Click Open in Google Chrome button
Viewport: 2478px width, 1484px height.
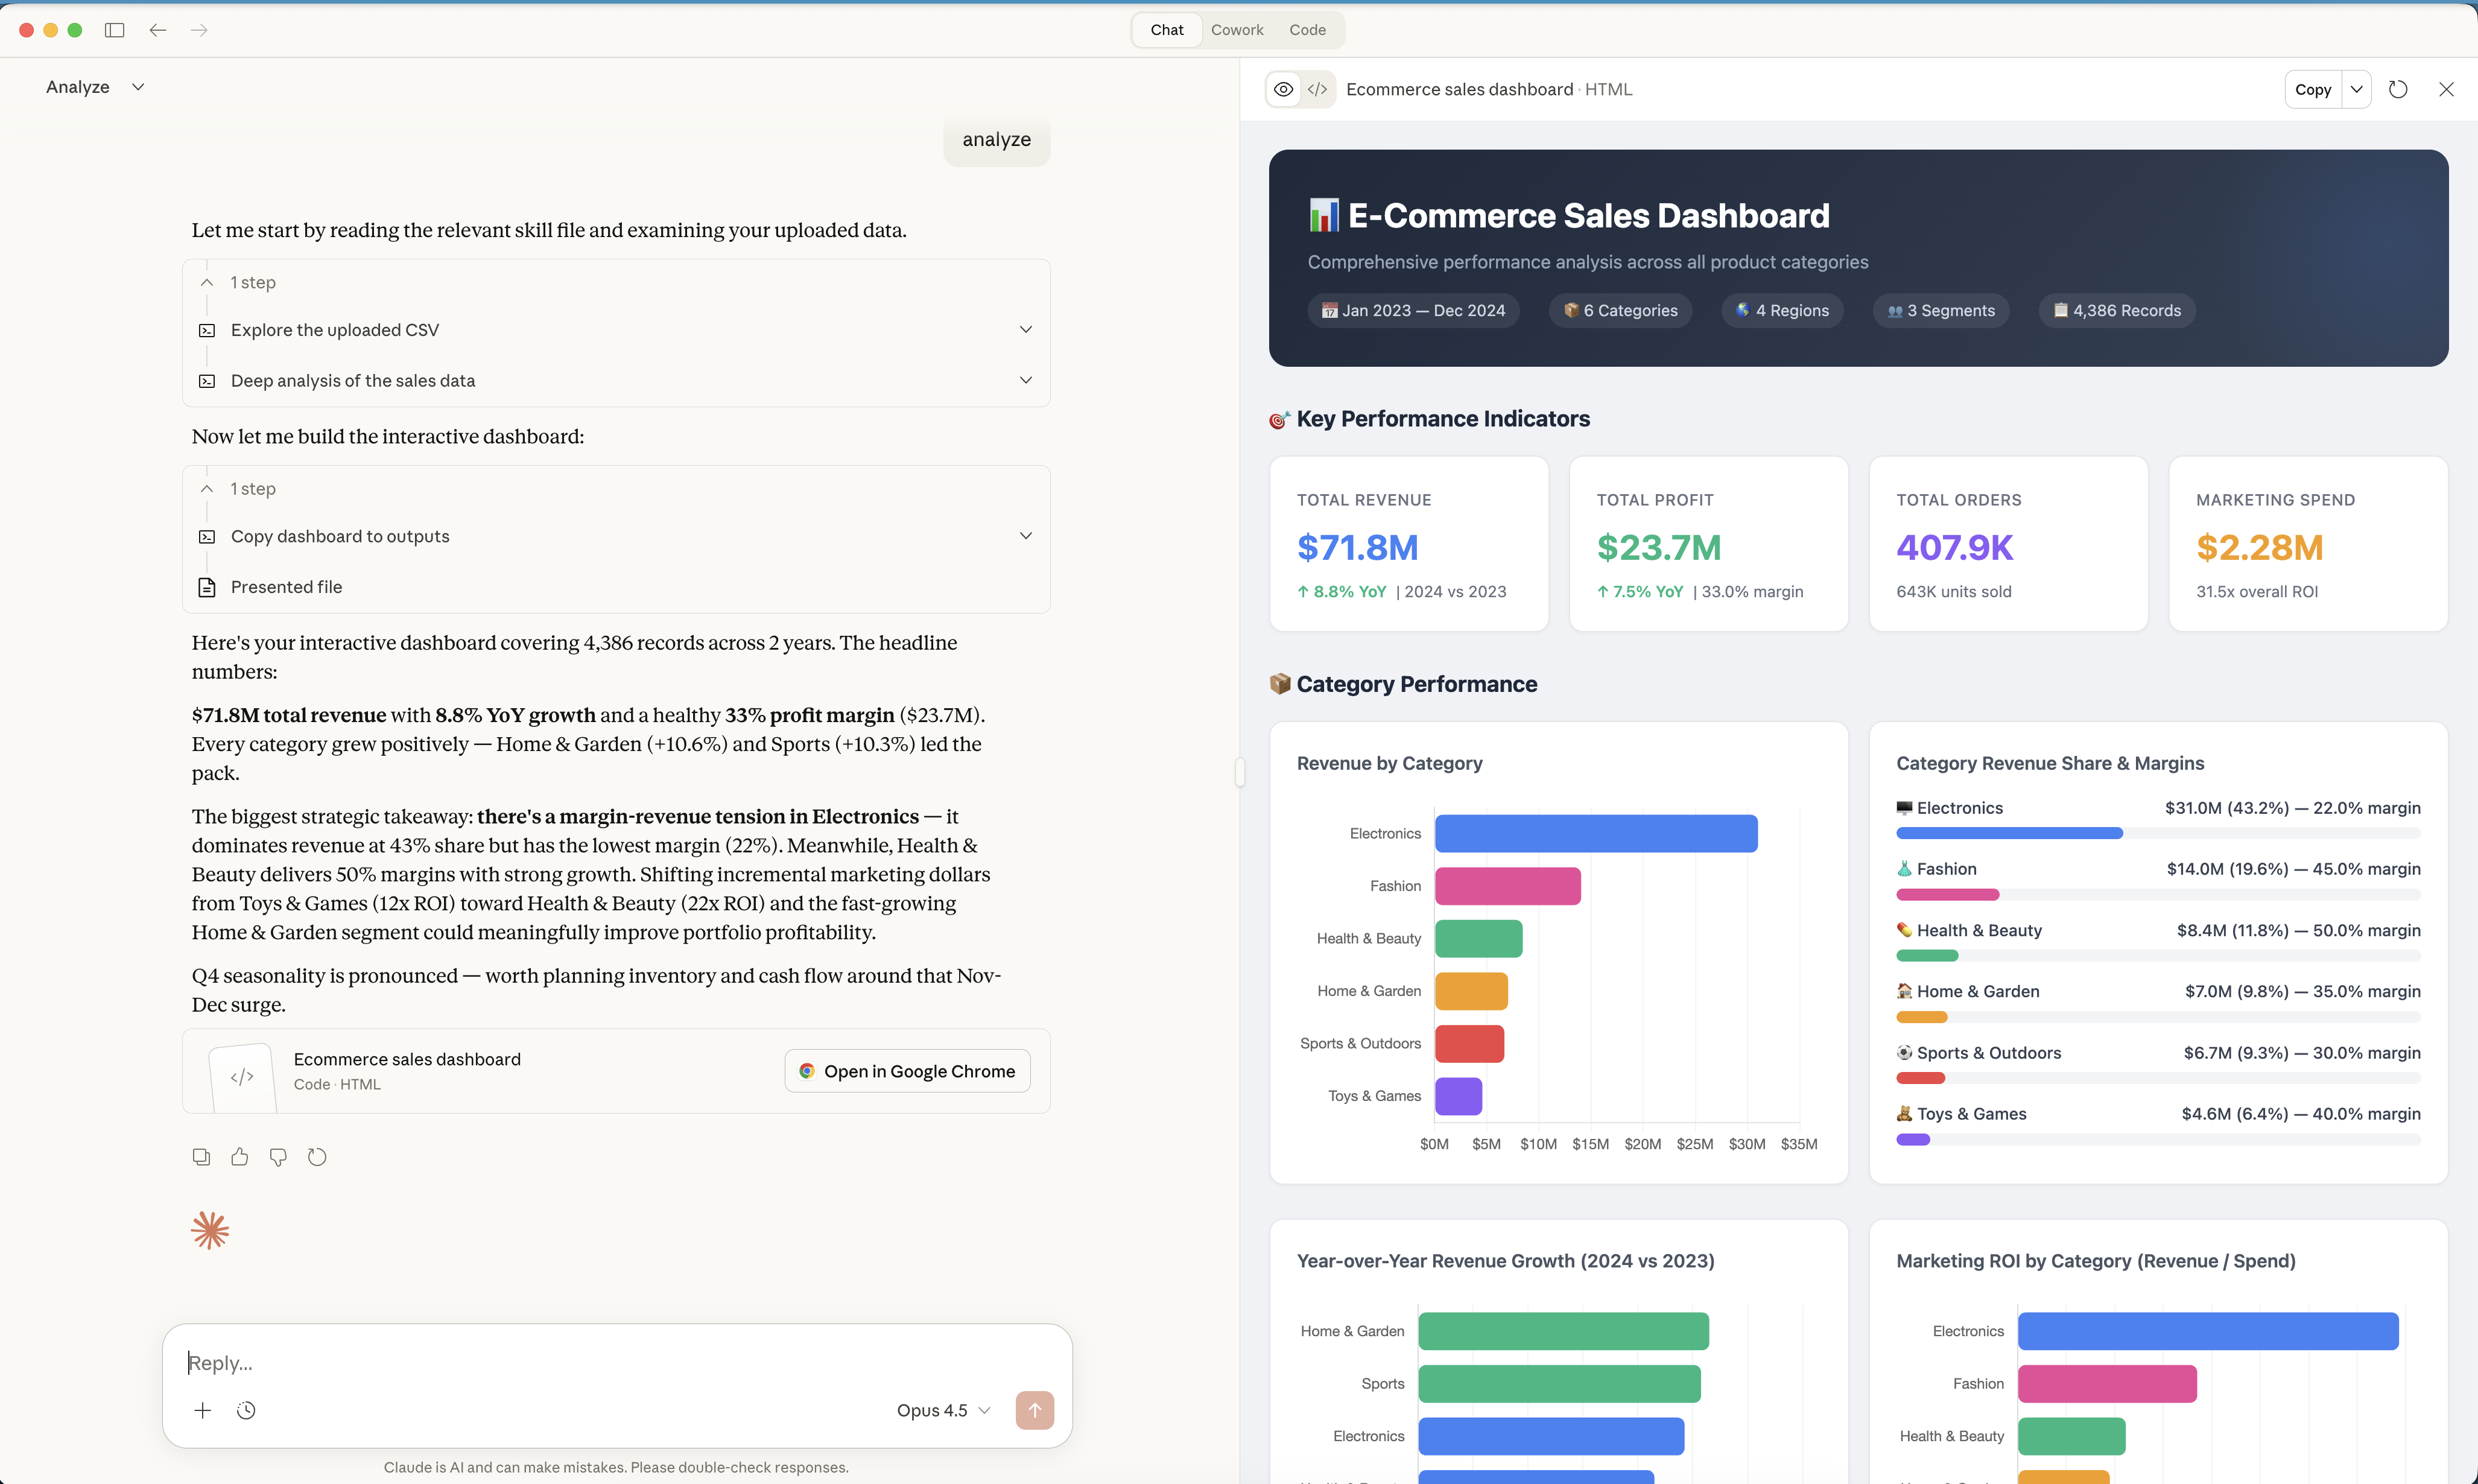907,1071
